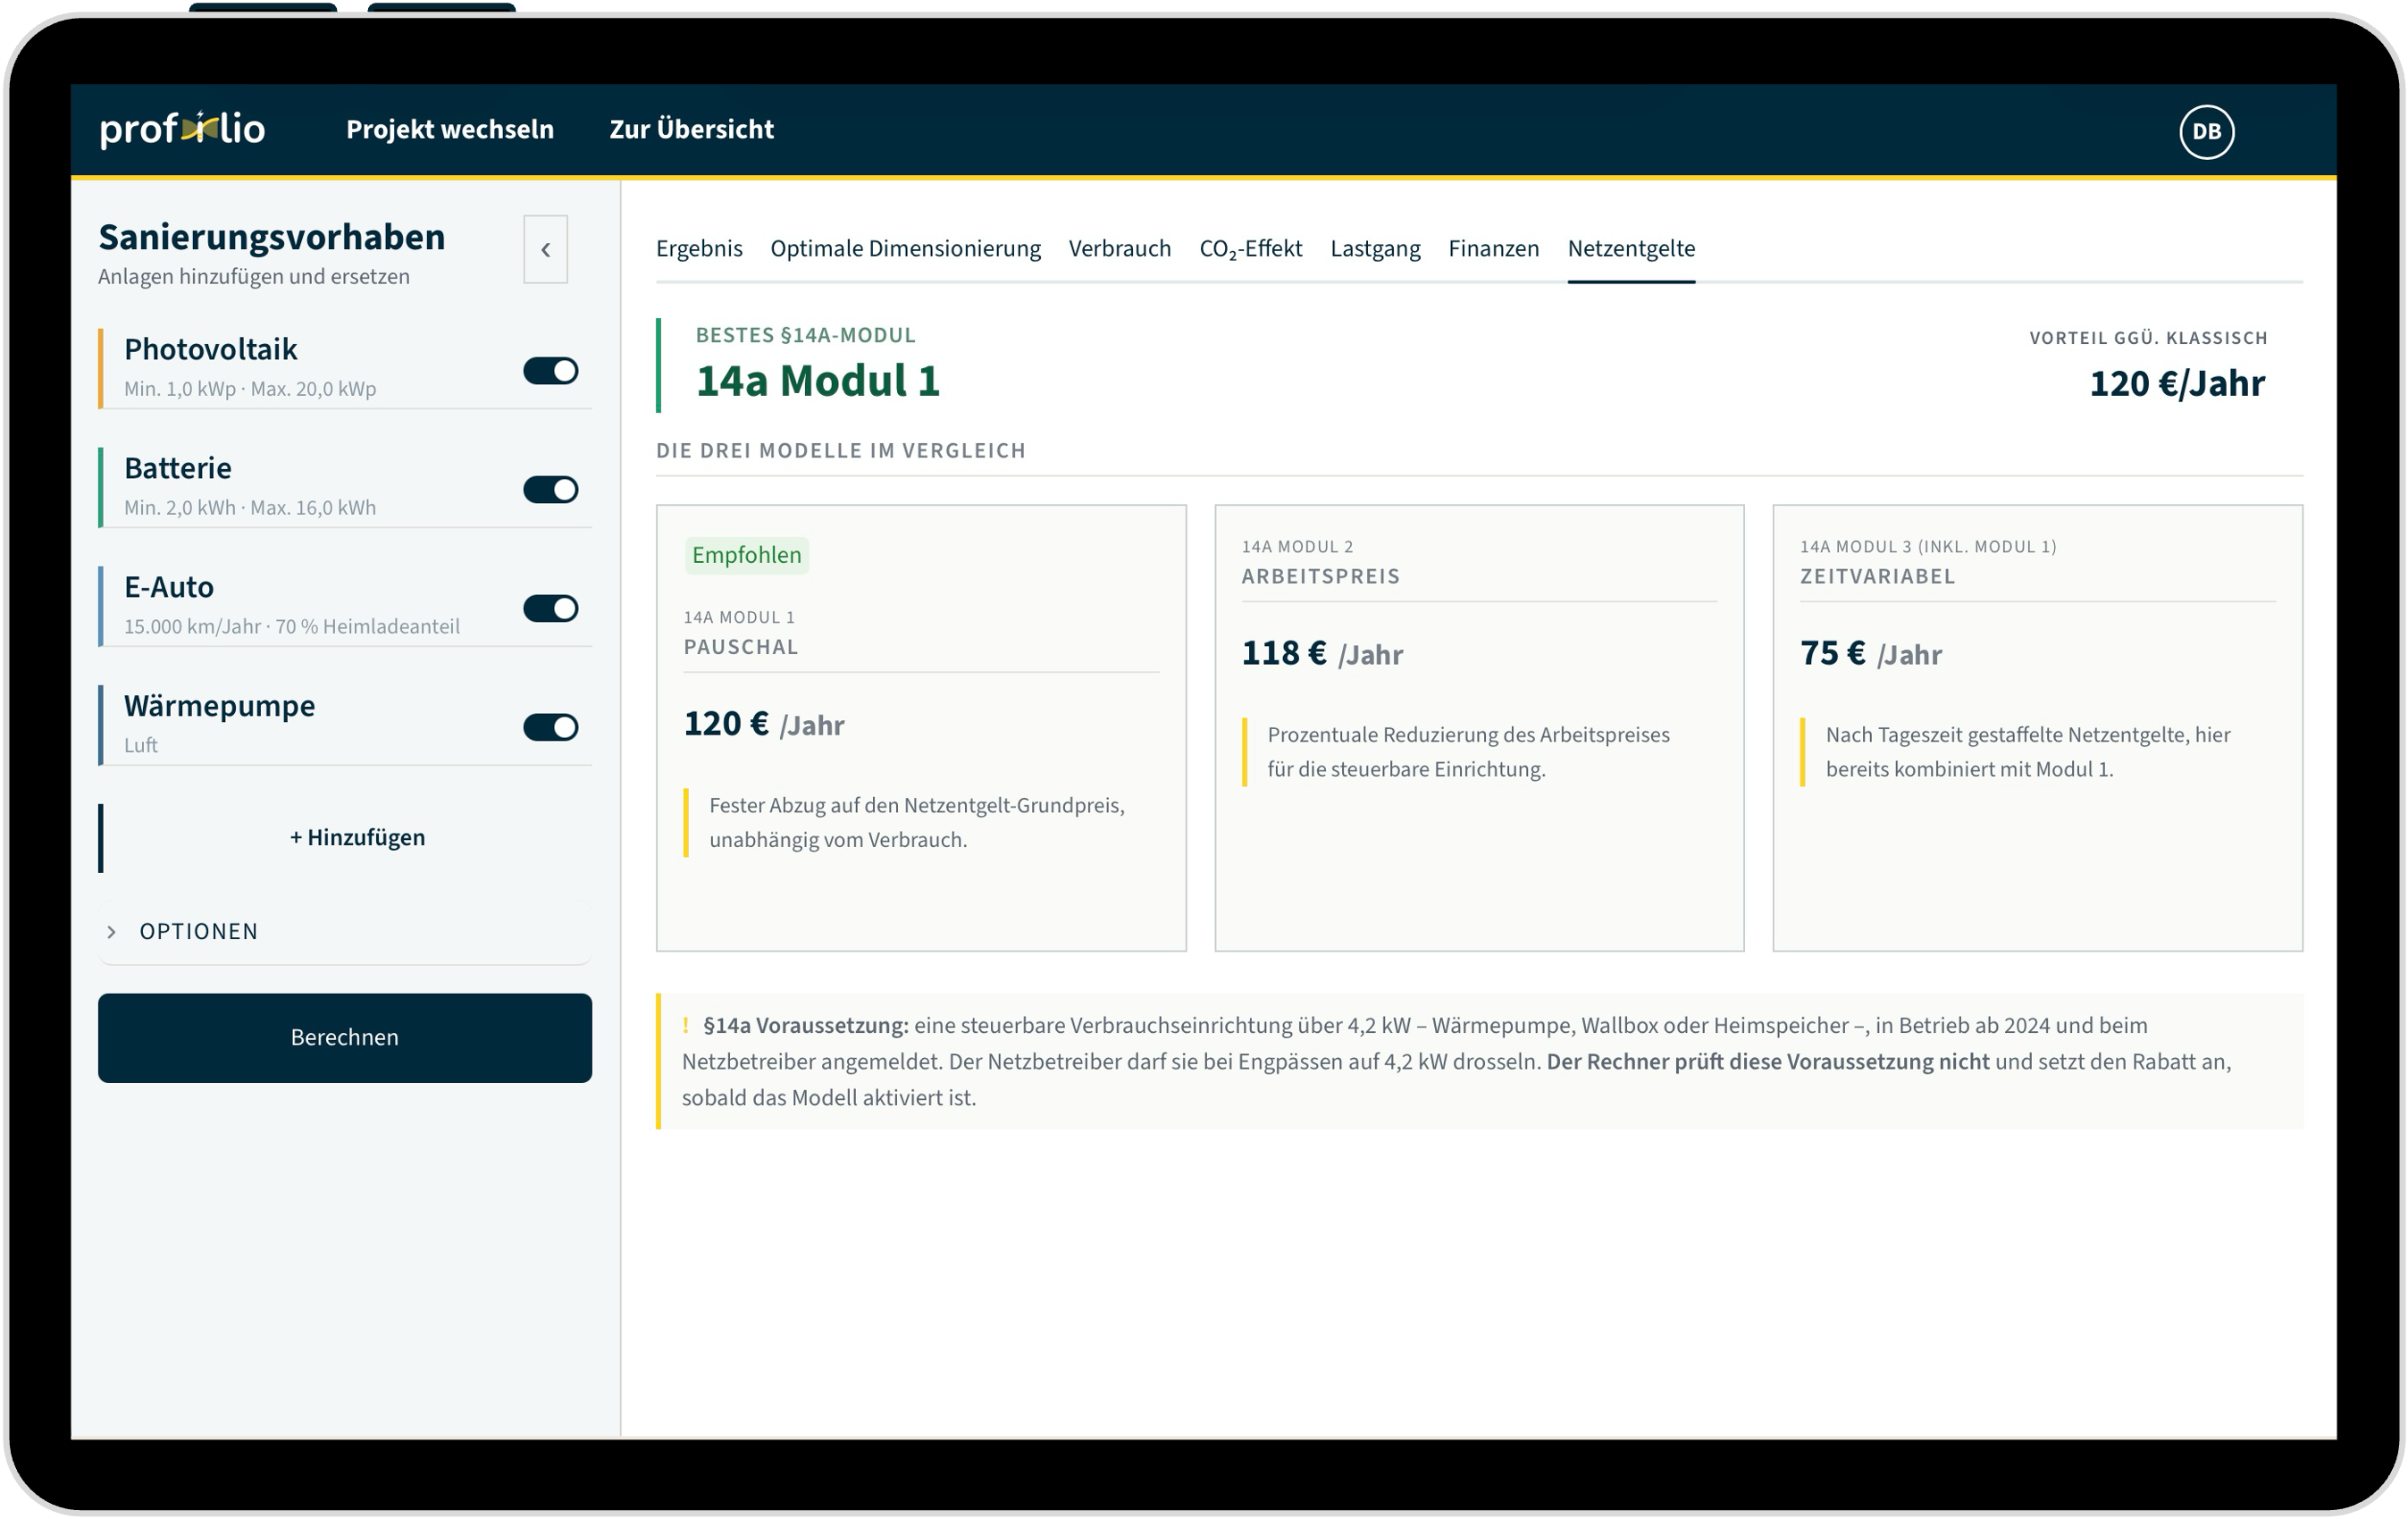The image size is (2408, 1519).
Task: Switch to Optimale Dimensionierung tab
Action: pos(905,248)
